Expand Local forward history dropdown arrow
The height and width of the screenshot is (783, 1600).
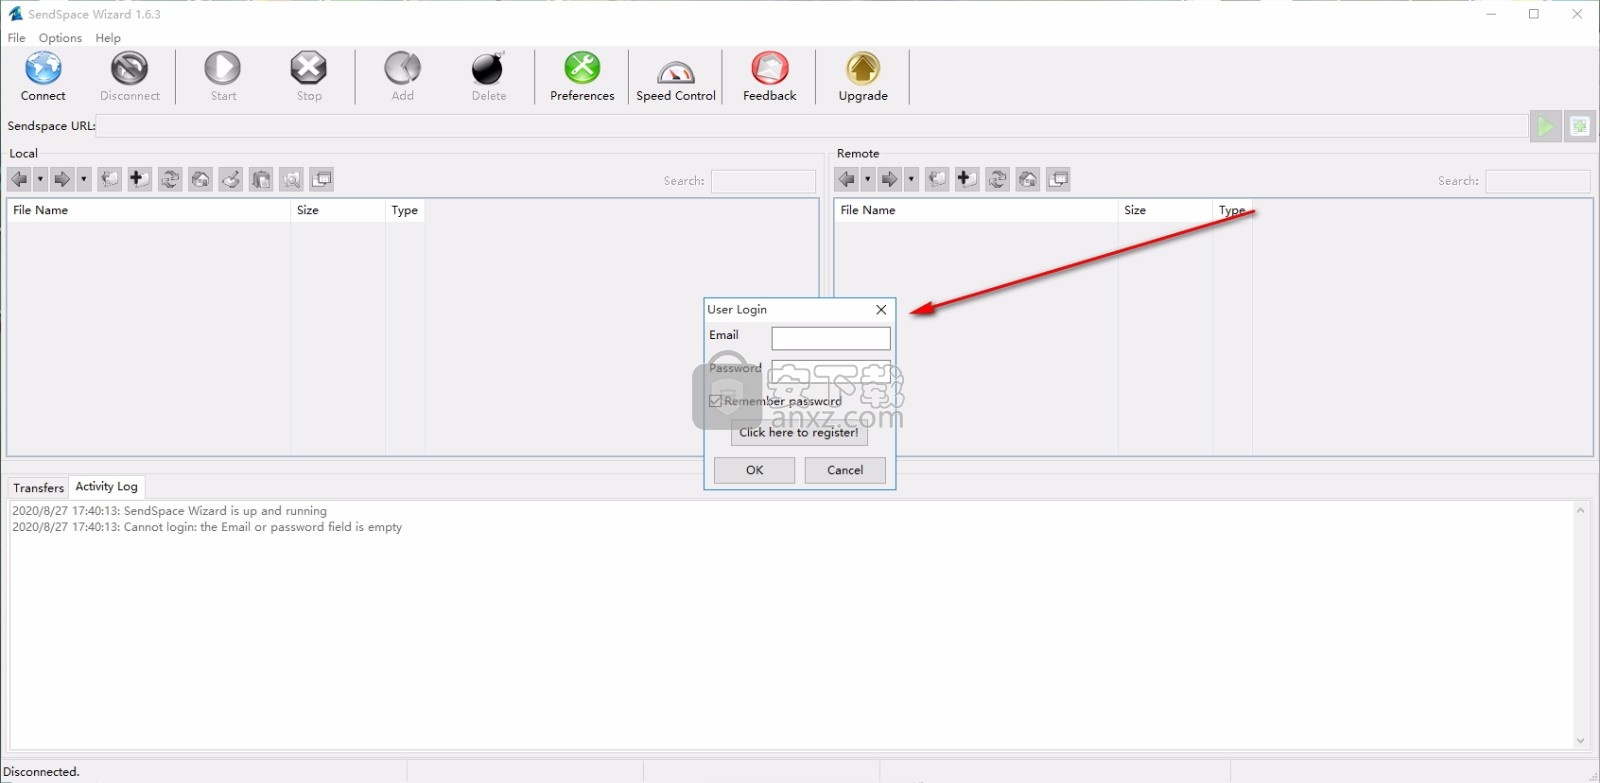click(83, 179)
